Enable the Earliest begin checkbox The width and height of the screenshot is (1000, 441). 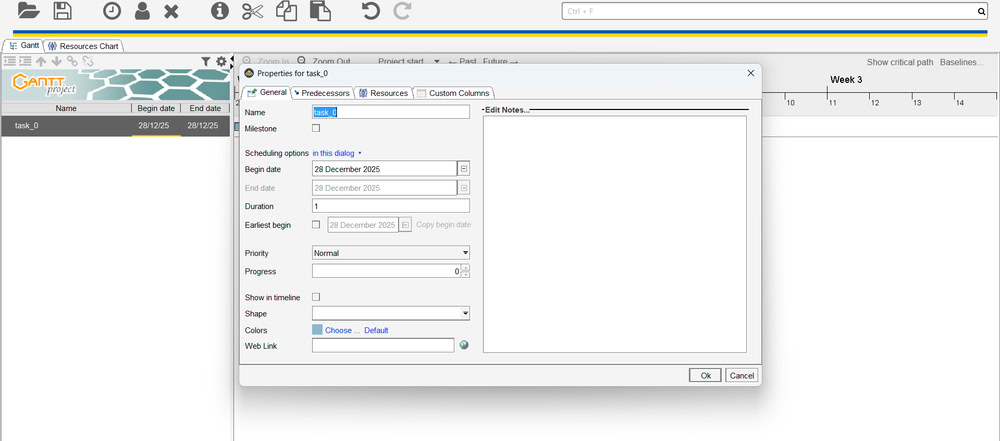(316, 225)
